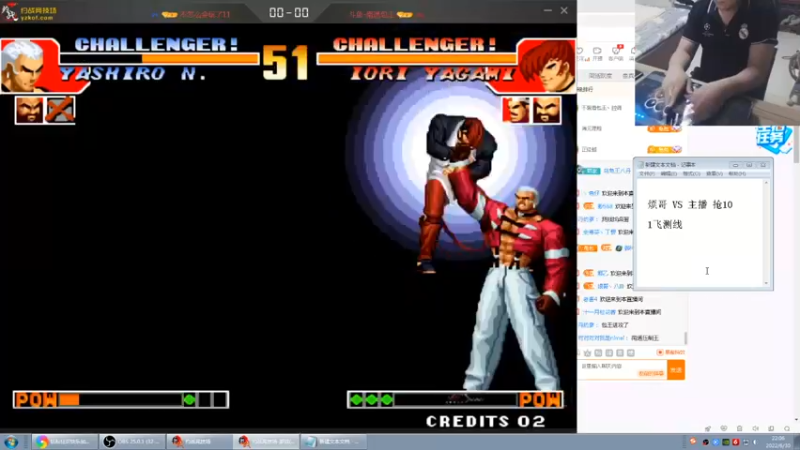This screenshot has width=800, height=450.
Task: Open the colorful browser taskbar button
Action: (64, 442)
